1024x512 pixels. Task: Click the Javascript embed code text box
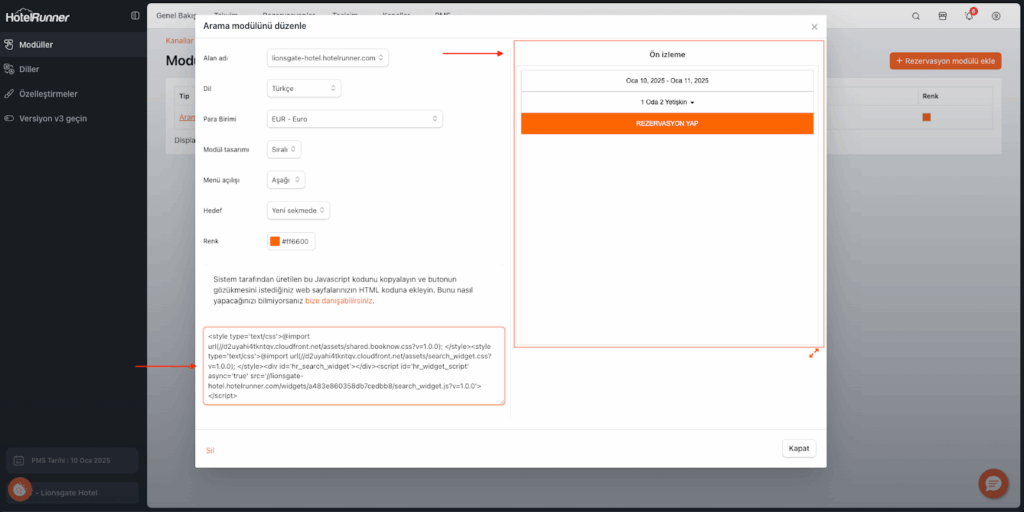click(354, 365)
